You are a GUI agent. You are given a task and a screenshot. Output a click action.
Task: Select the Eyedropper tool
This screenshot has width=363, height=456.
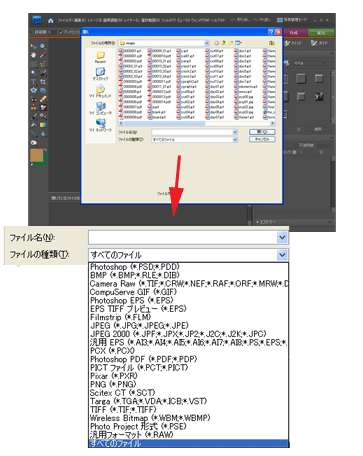point(43,55)
